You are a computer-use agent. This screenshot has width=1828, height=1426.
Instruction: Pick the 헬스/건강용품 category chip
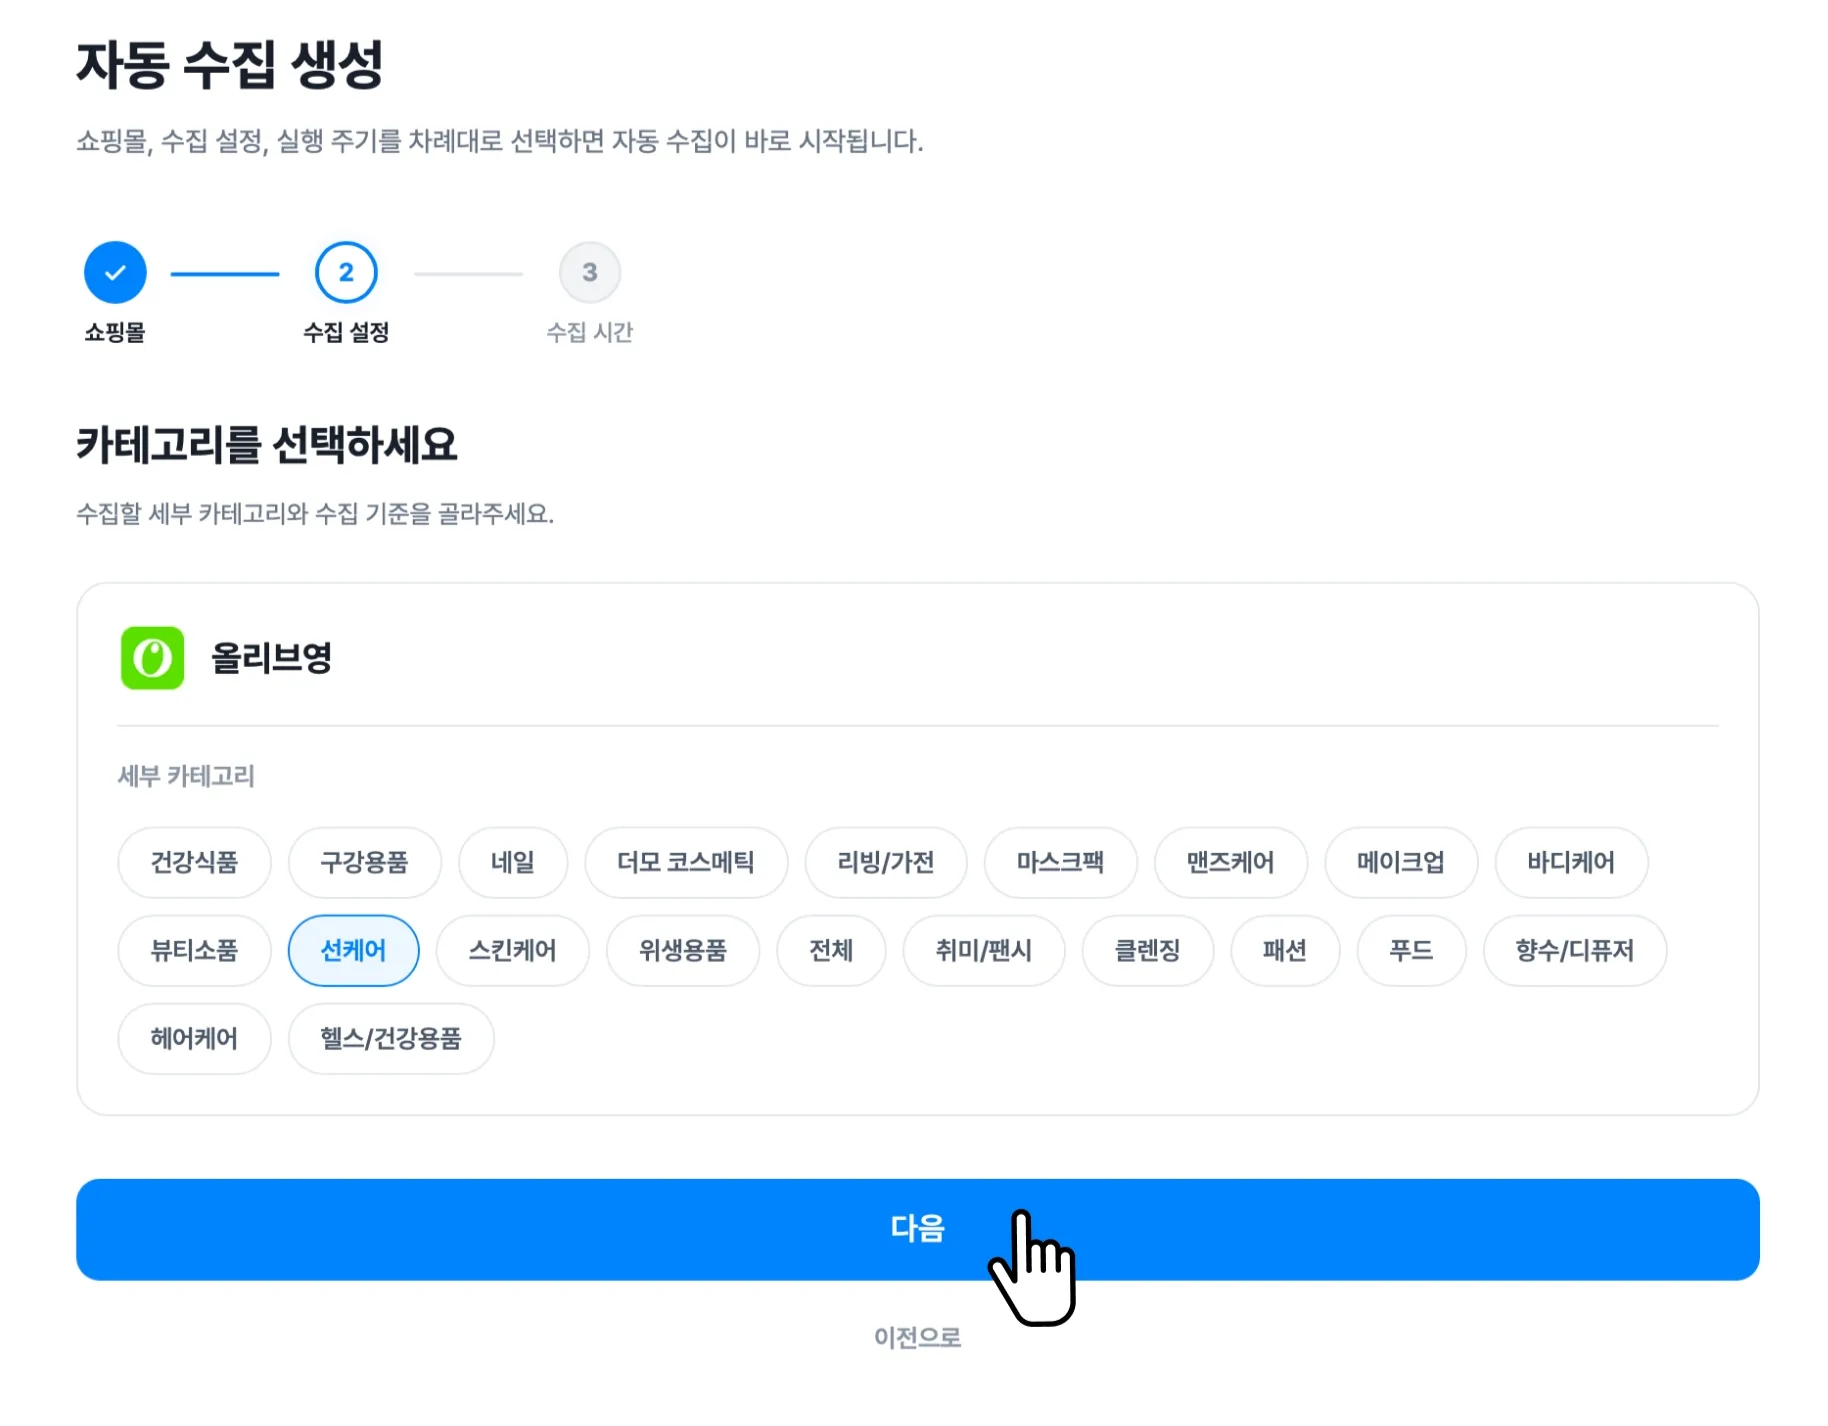click(391, 1038)
